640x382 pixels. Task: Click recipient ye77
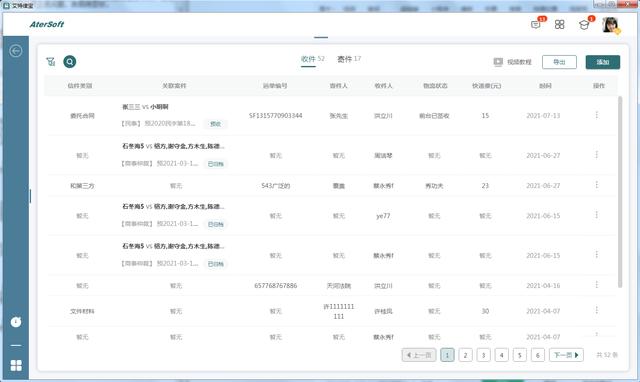[383, 216]
